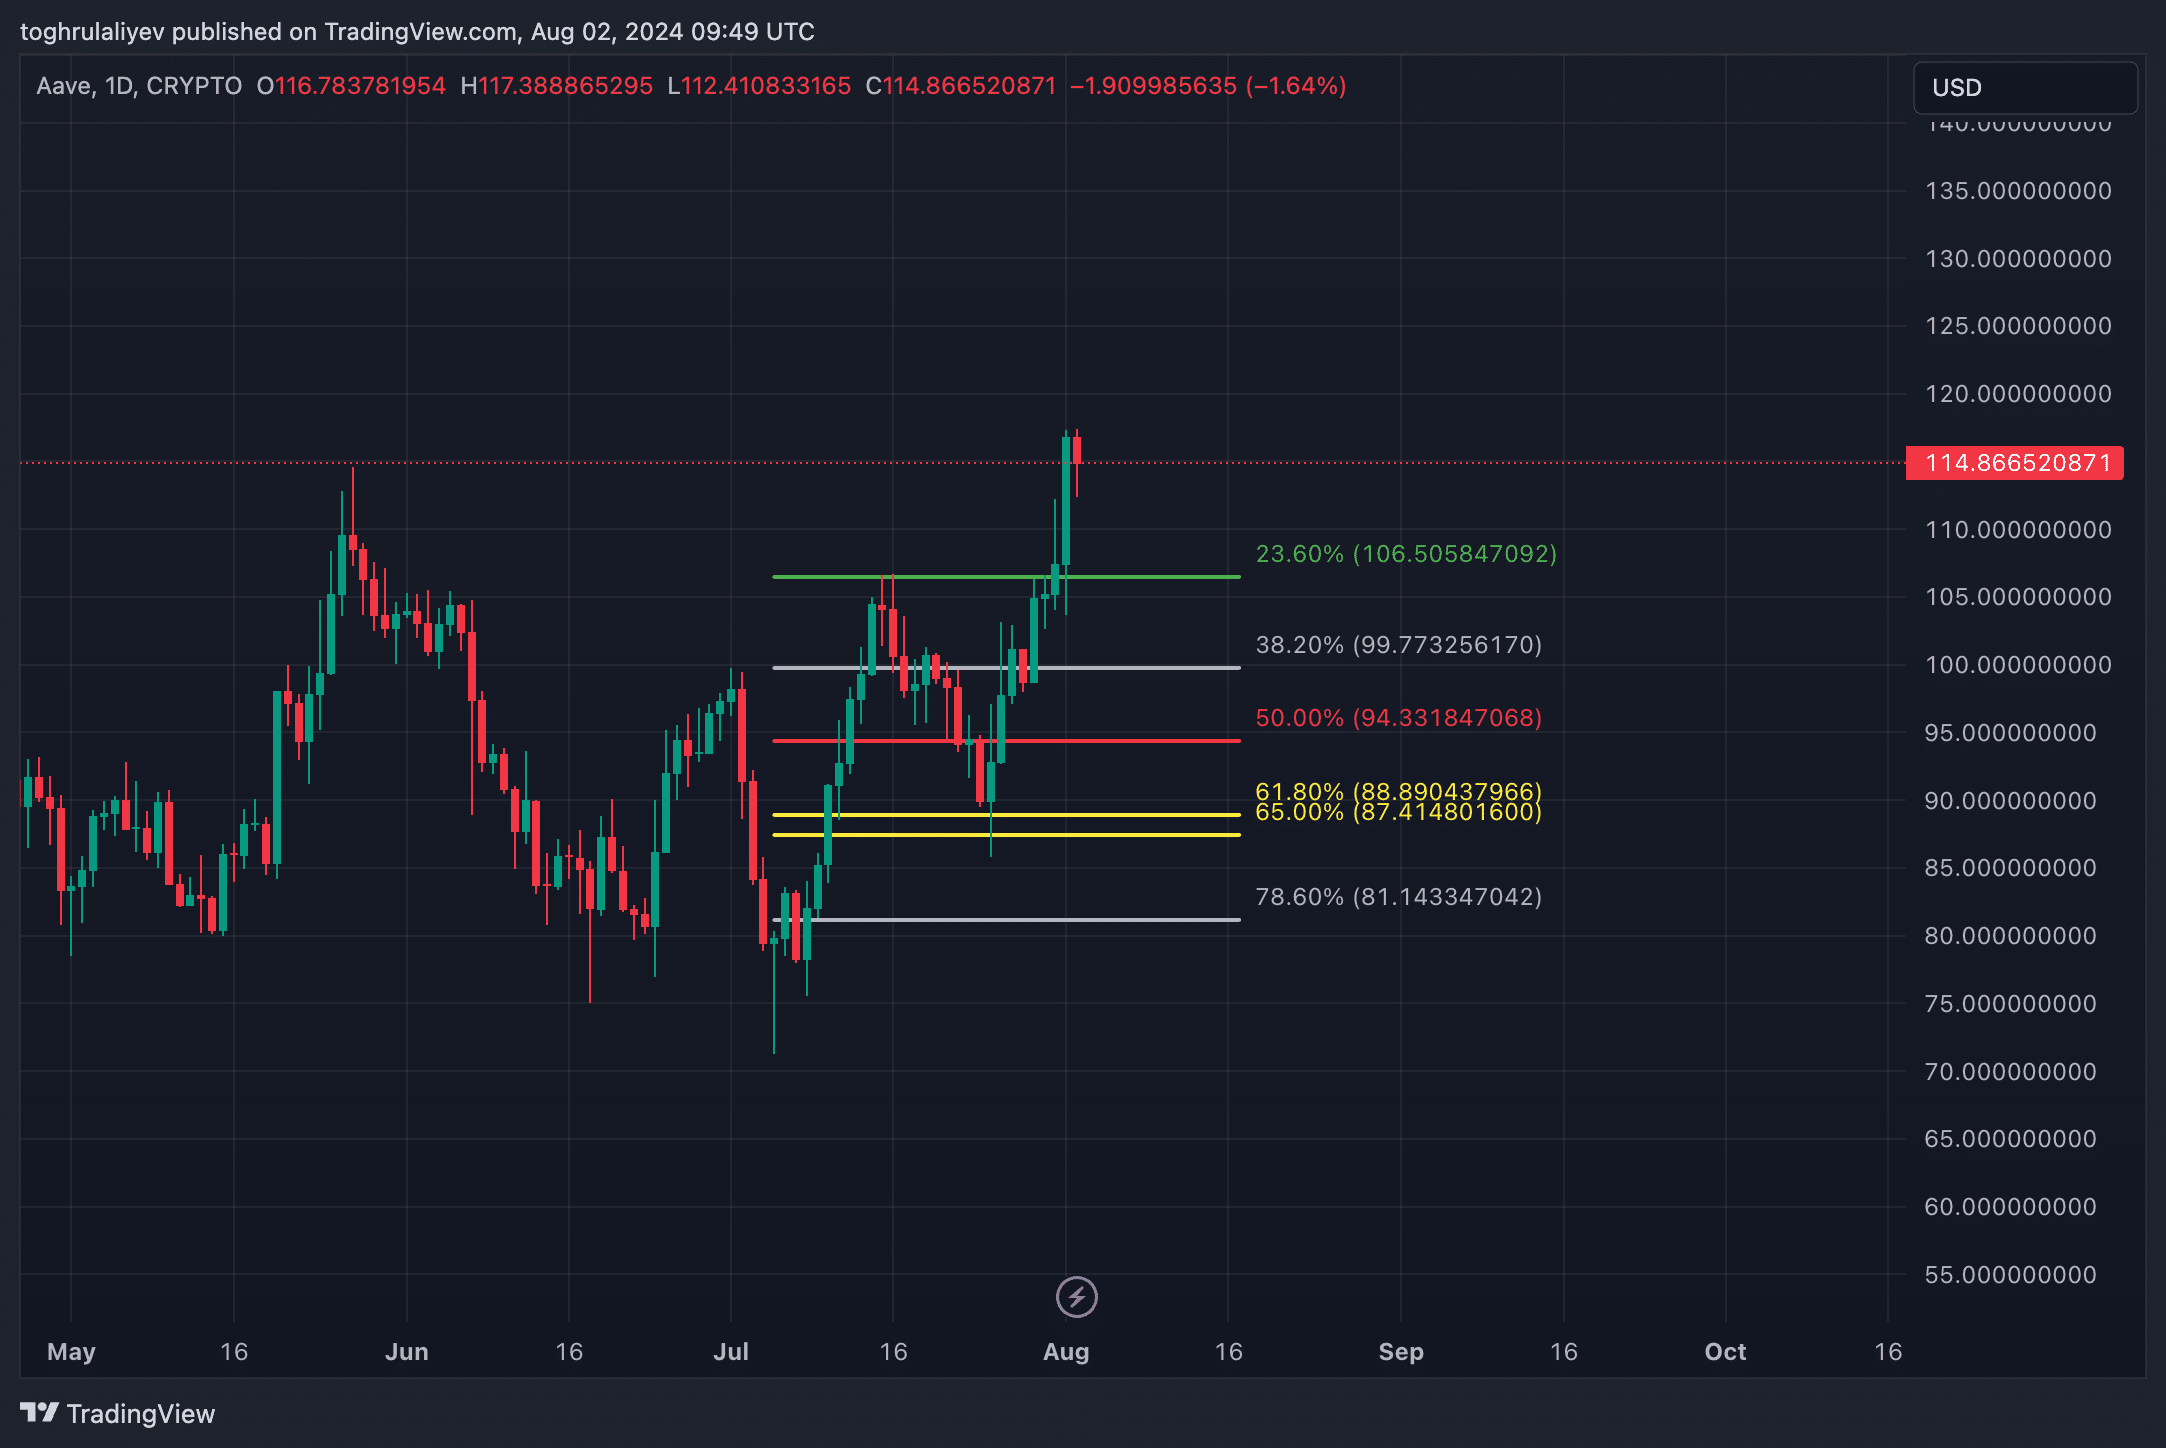Image resolution: width=2166 pixels, height=1448 pixels.
Task: Select the 38.20% (99.773256170) label
Action: tap(1398, 645)
